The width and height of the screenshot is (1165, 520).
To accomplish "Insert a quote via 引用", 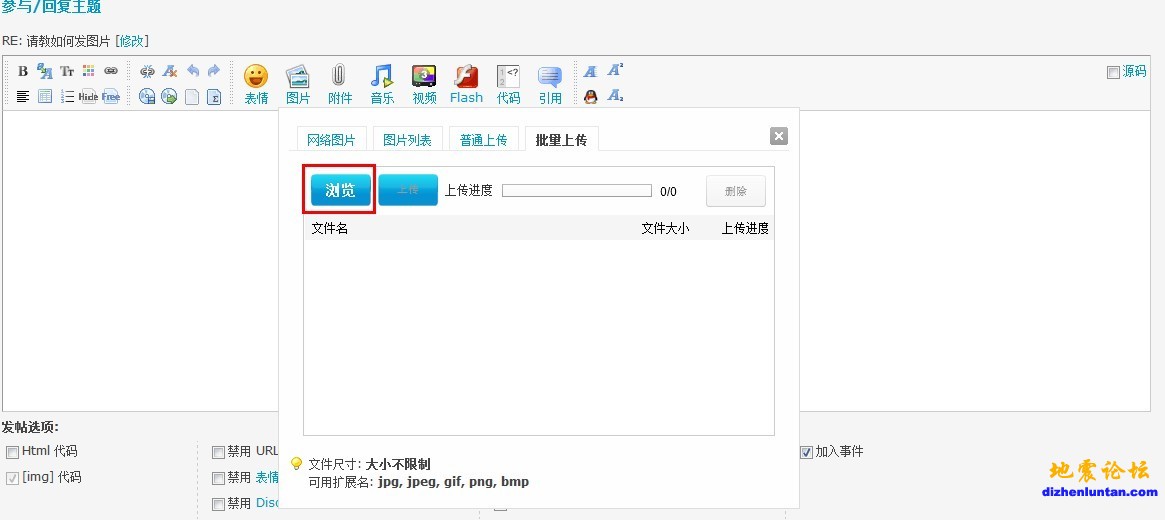I will (551, 84).
